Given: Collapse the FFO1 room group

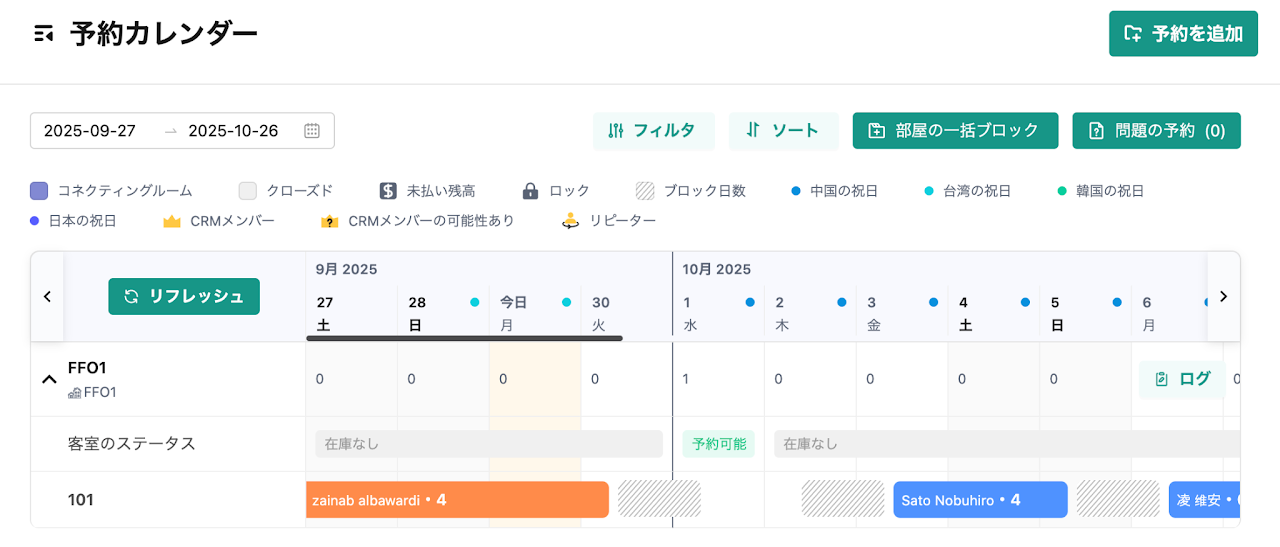Looking at the screenshot, I should click(48, 379).
